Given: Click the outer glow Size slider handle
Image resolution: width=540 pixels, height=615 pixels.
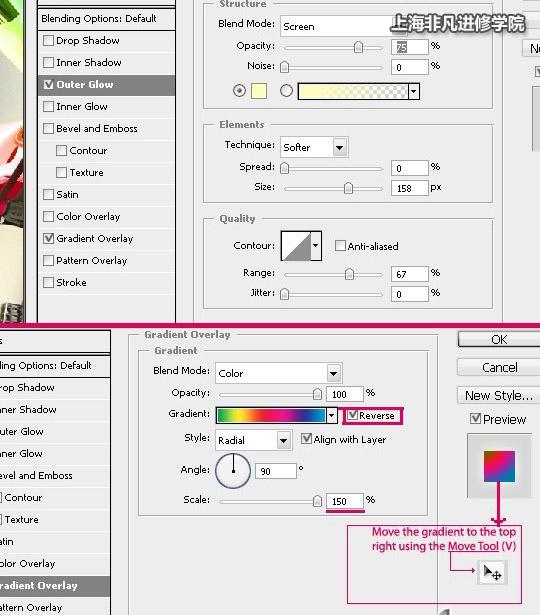Looking at the screenshot, I should (348, 188).
